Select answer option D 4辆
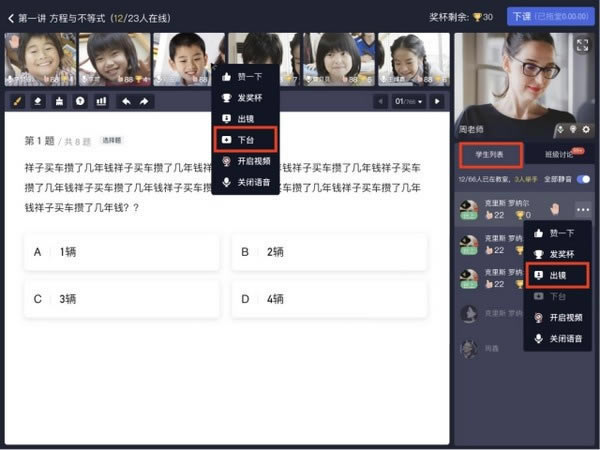The width and height of the screenshot is (600, 450). coord(329,298)
